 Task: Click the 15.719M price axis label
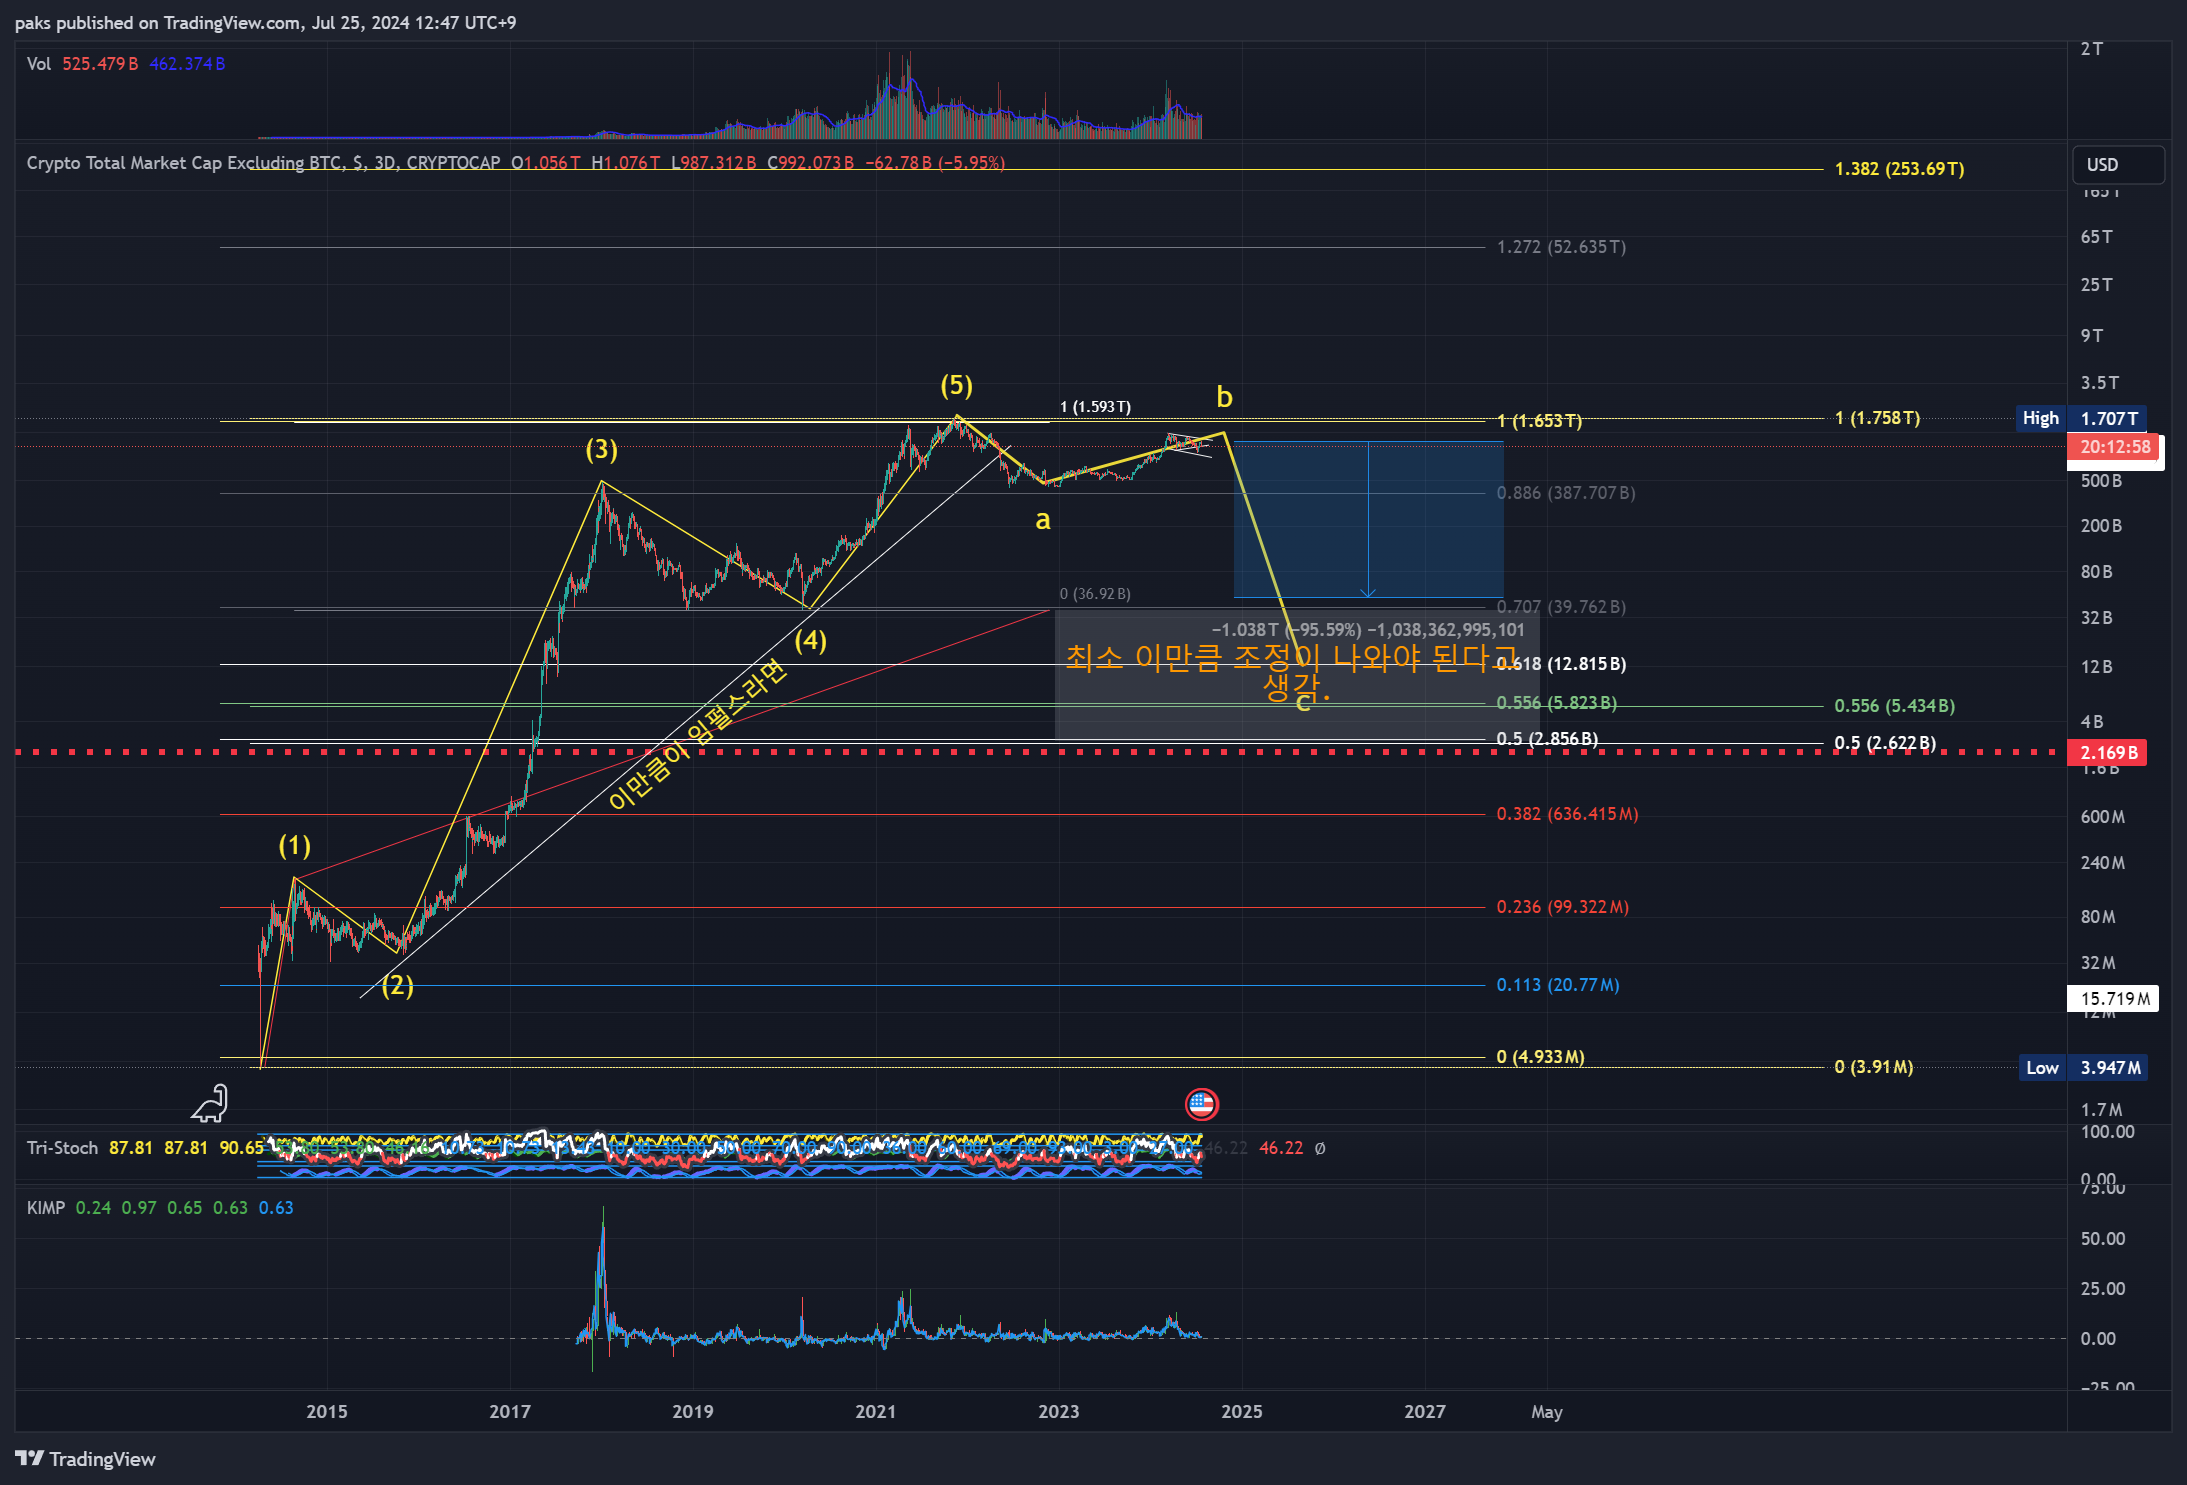(x=2113, y=998)
